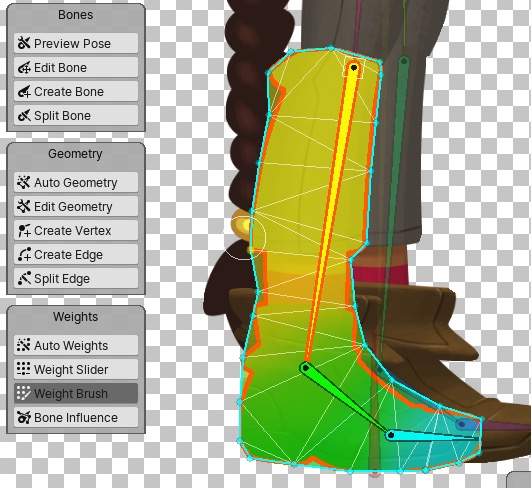Select Create Bone label

[69, 92]
